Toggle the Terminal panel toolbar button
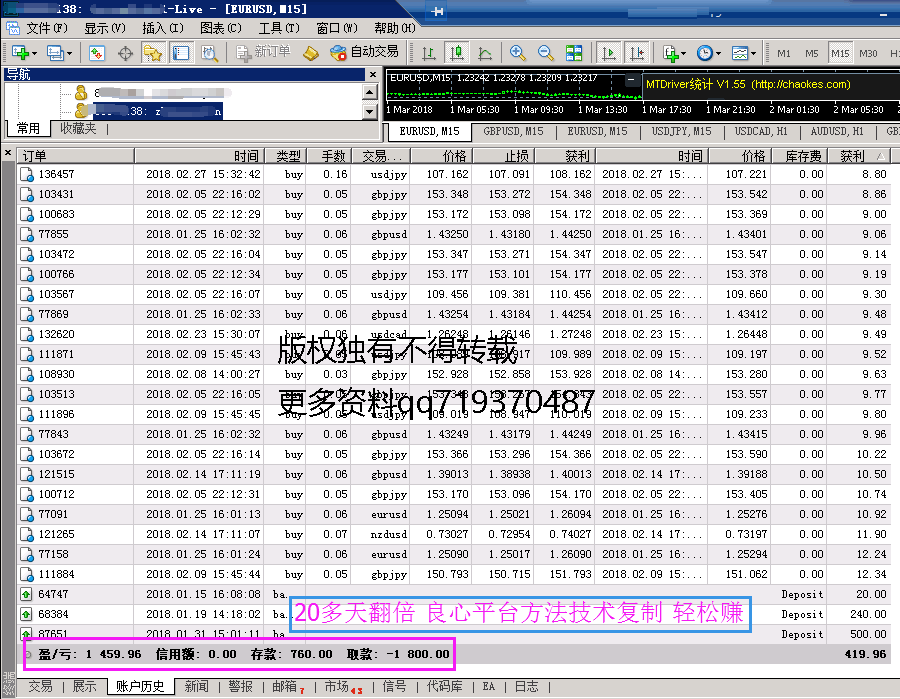Viewport: 900px width, 699px height. click(181, 53)
